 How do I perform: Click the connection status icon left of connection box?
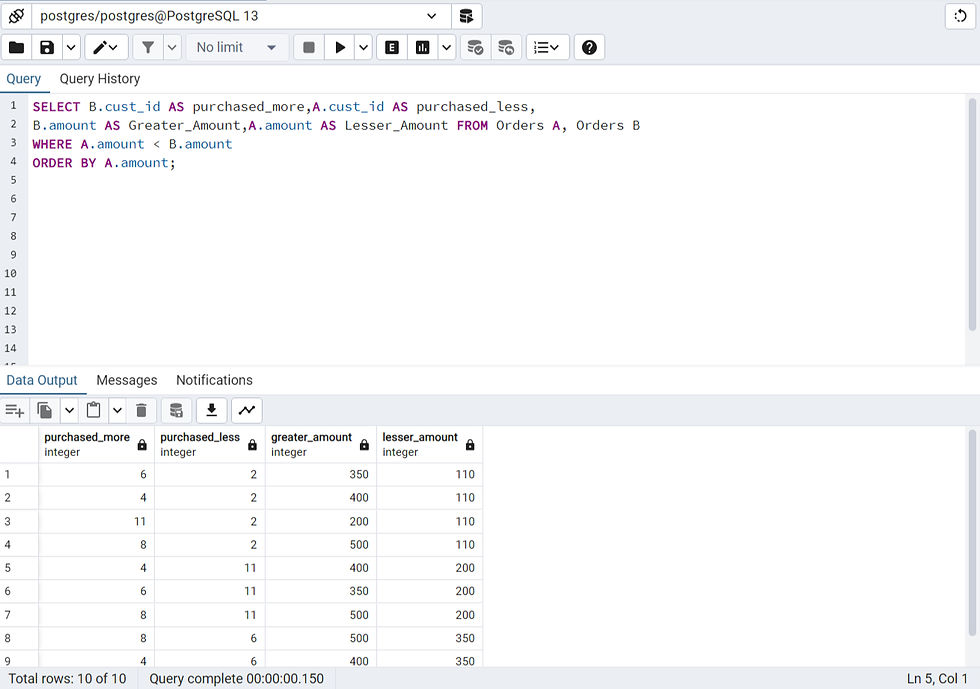[x=16, y=16]
